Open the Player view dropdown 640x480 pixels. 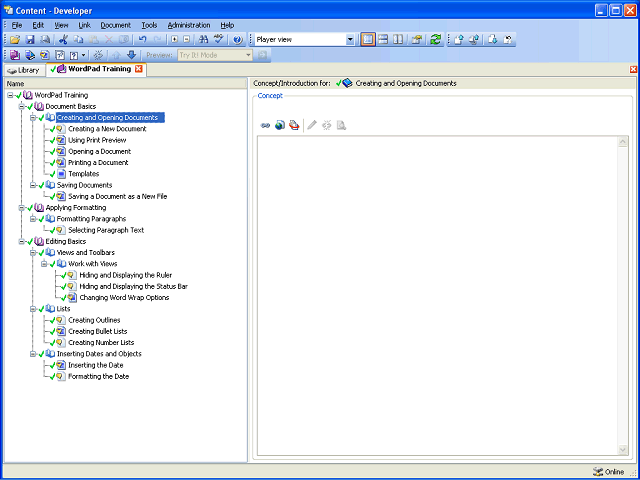[350, 40]
